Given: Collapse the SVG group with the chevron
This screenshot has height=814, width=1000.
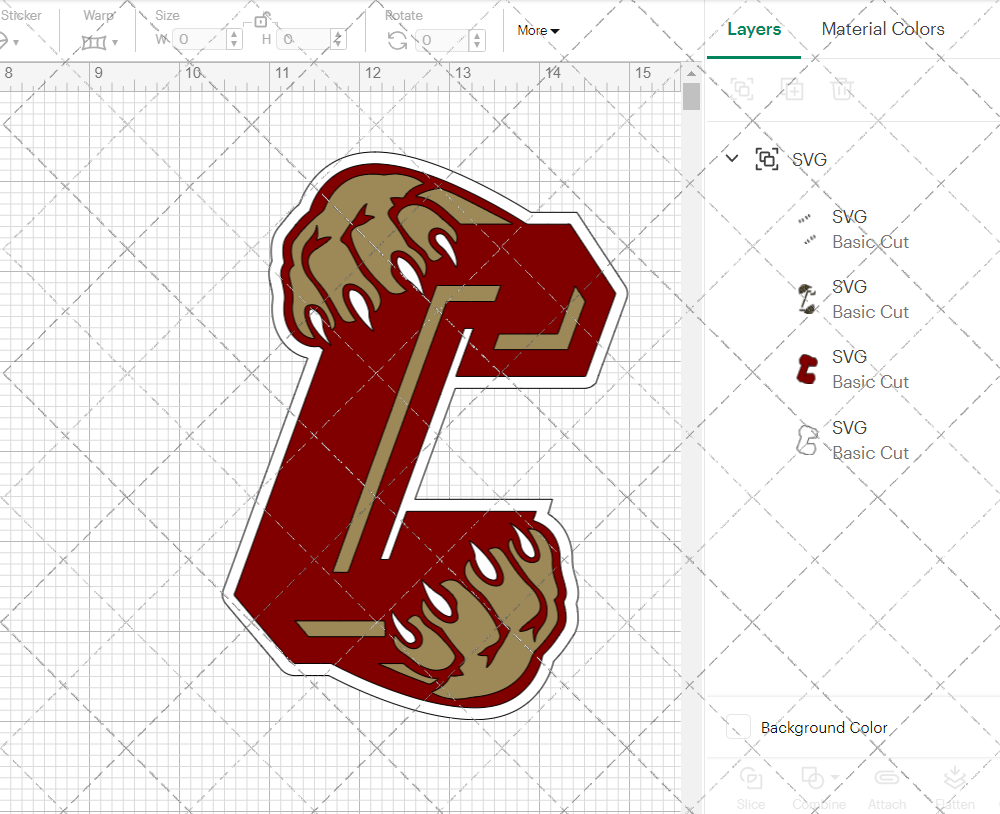Looking at the screenshot, I should 732,158.
